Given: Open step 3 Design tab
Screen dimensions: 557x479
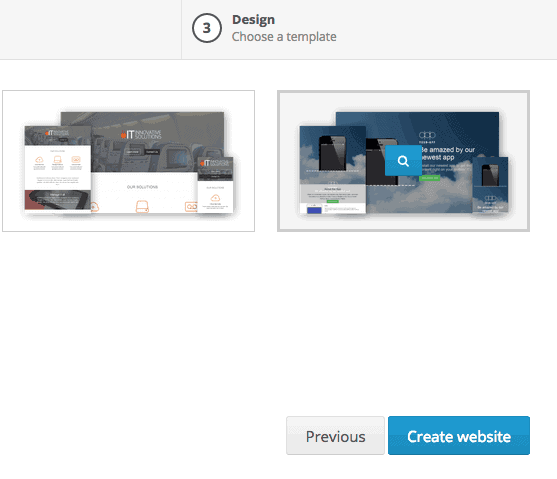Looking at the screenshot, I should (369, 29).
